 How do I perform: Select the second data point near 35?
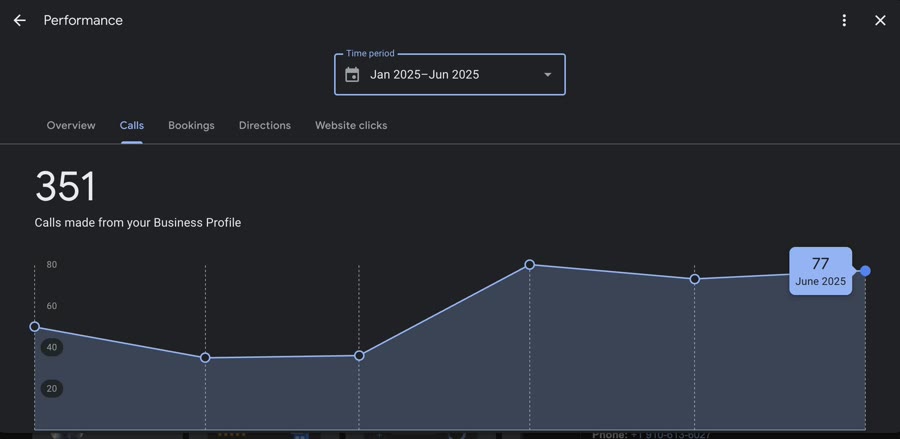click(x=205, y=358)
